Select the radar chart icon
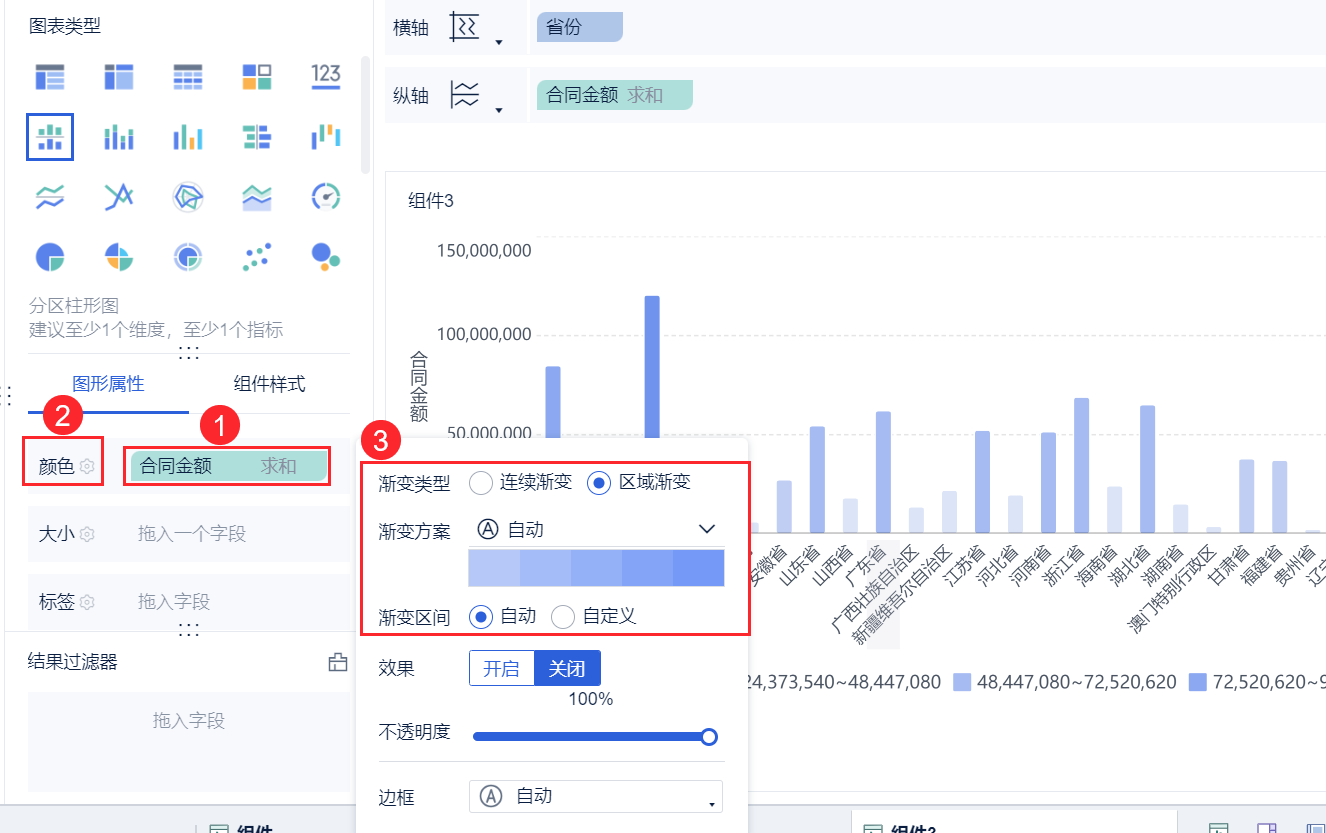This screenshot has height=833, width=1326. tap(188, 197)
